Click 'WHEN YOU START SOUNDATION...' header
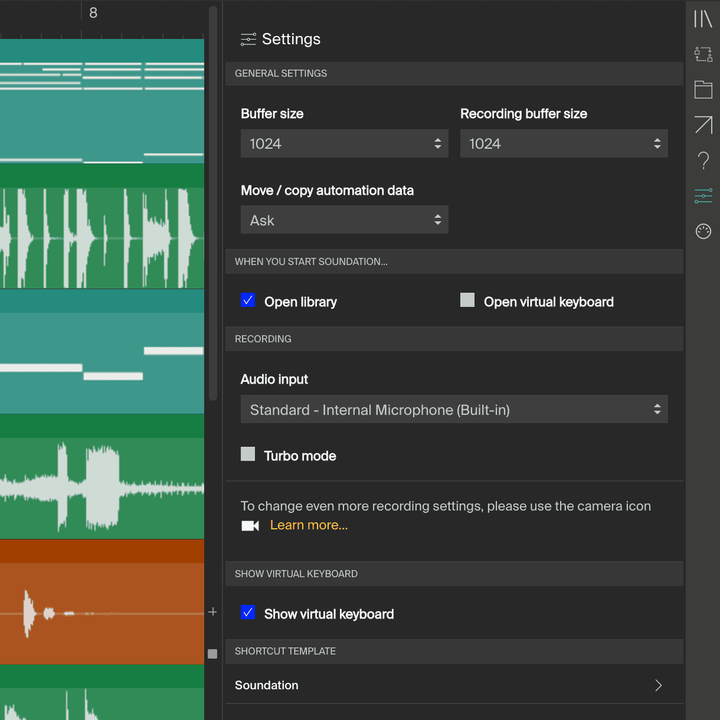The width and height of the screenshot is (720, 720). [x=454, y=262]
